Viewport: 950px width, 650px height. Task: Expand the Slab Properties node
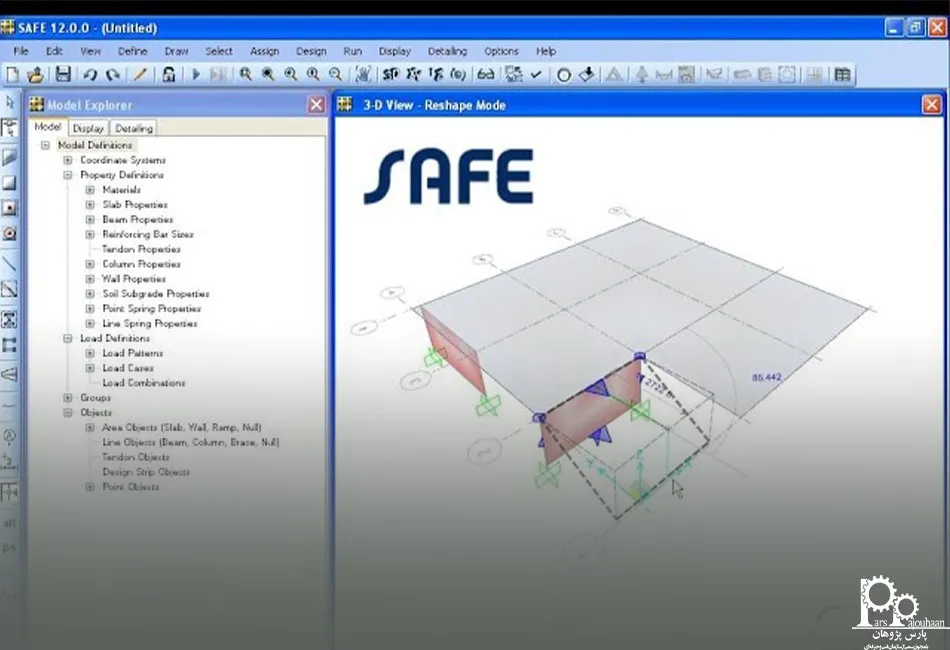click(90, 205)
